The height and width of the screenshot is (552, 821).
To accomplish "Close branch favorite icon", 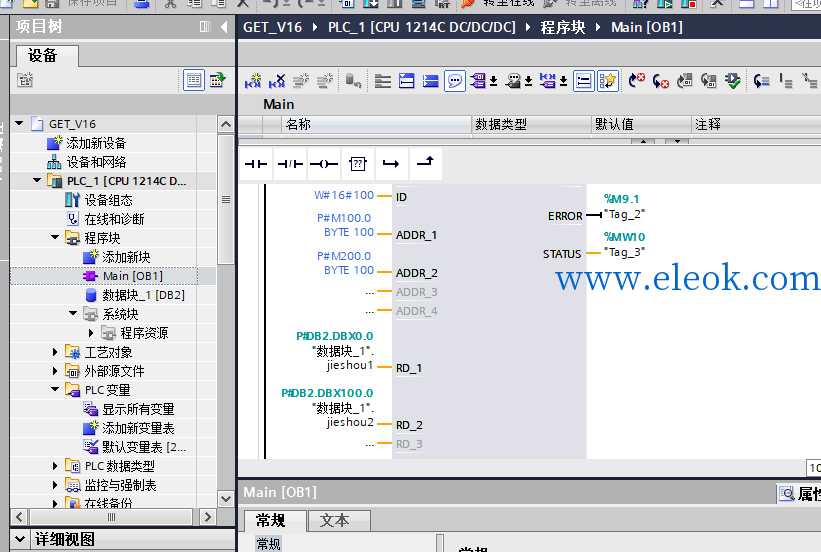I will (425, 162).
